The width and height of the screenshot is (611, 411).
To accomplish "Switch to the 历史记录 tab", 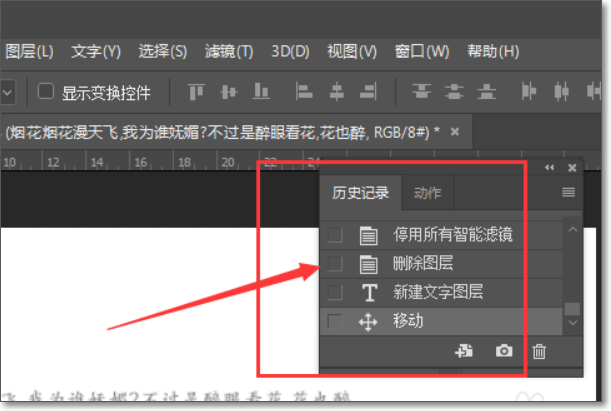I will (360, 193).
